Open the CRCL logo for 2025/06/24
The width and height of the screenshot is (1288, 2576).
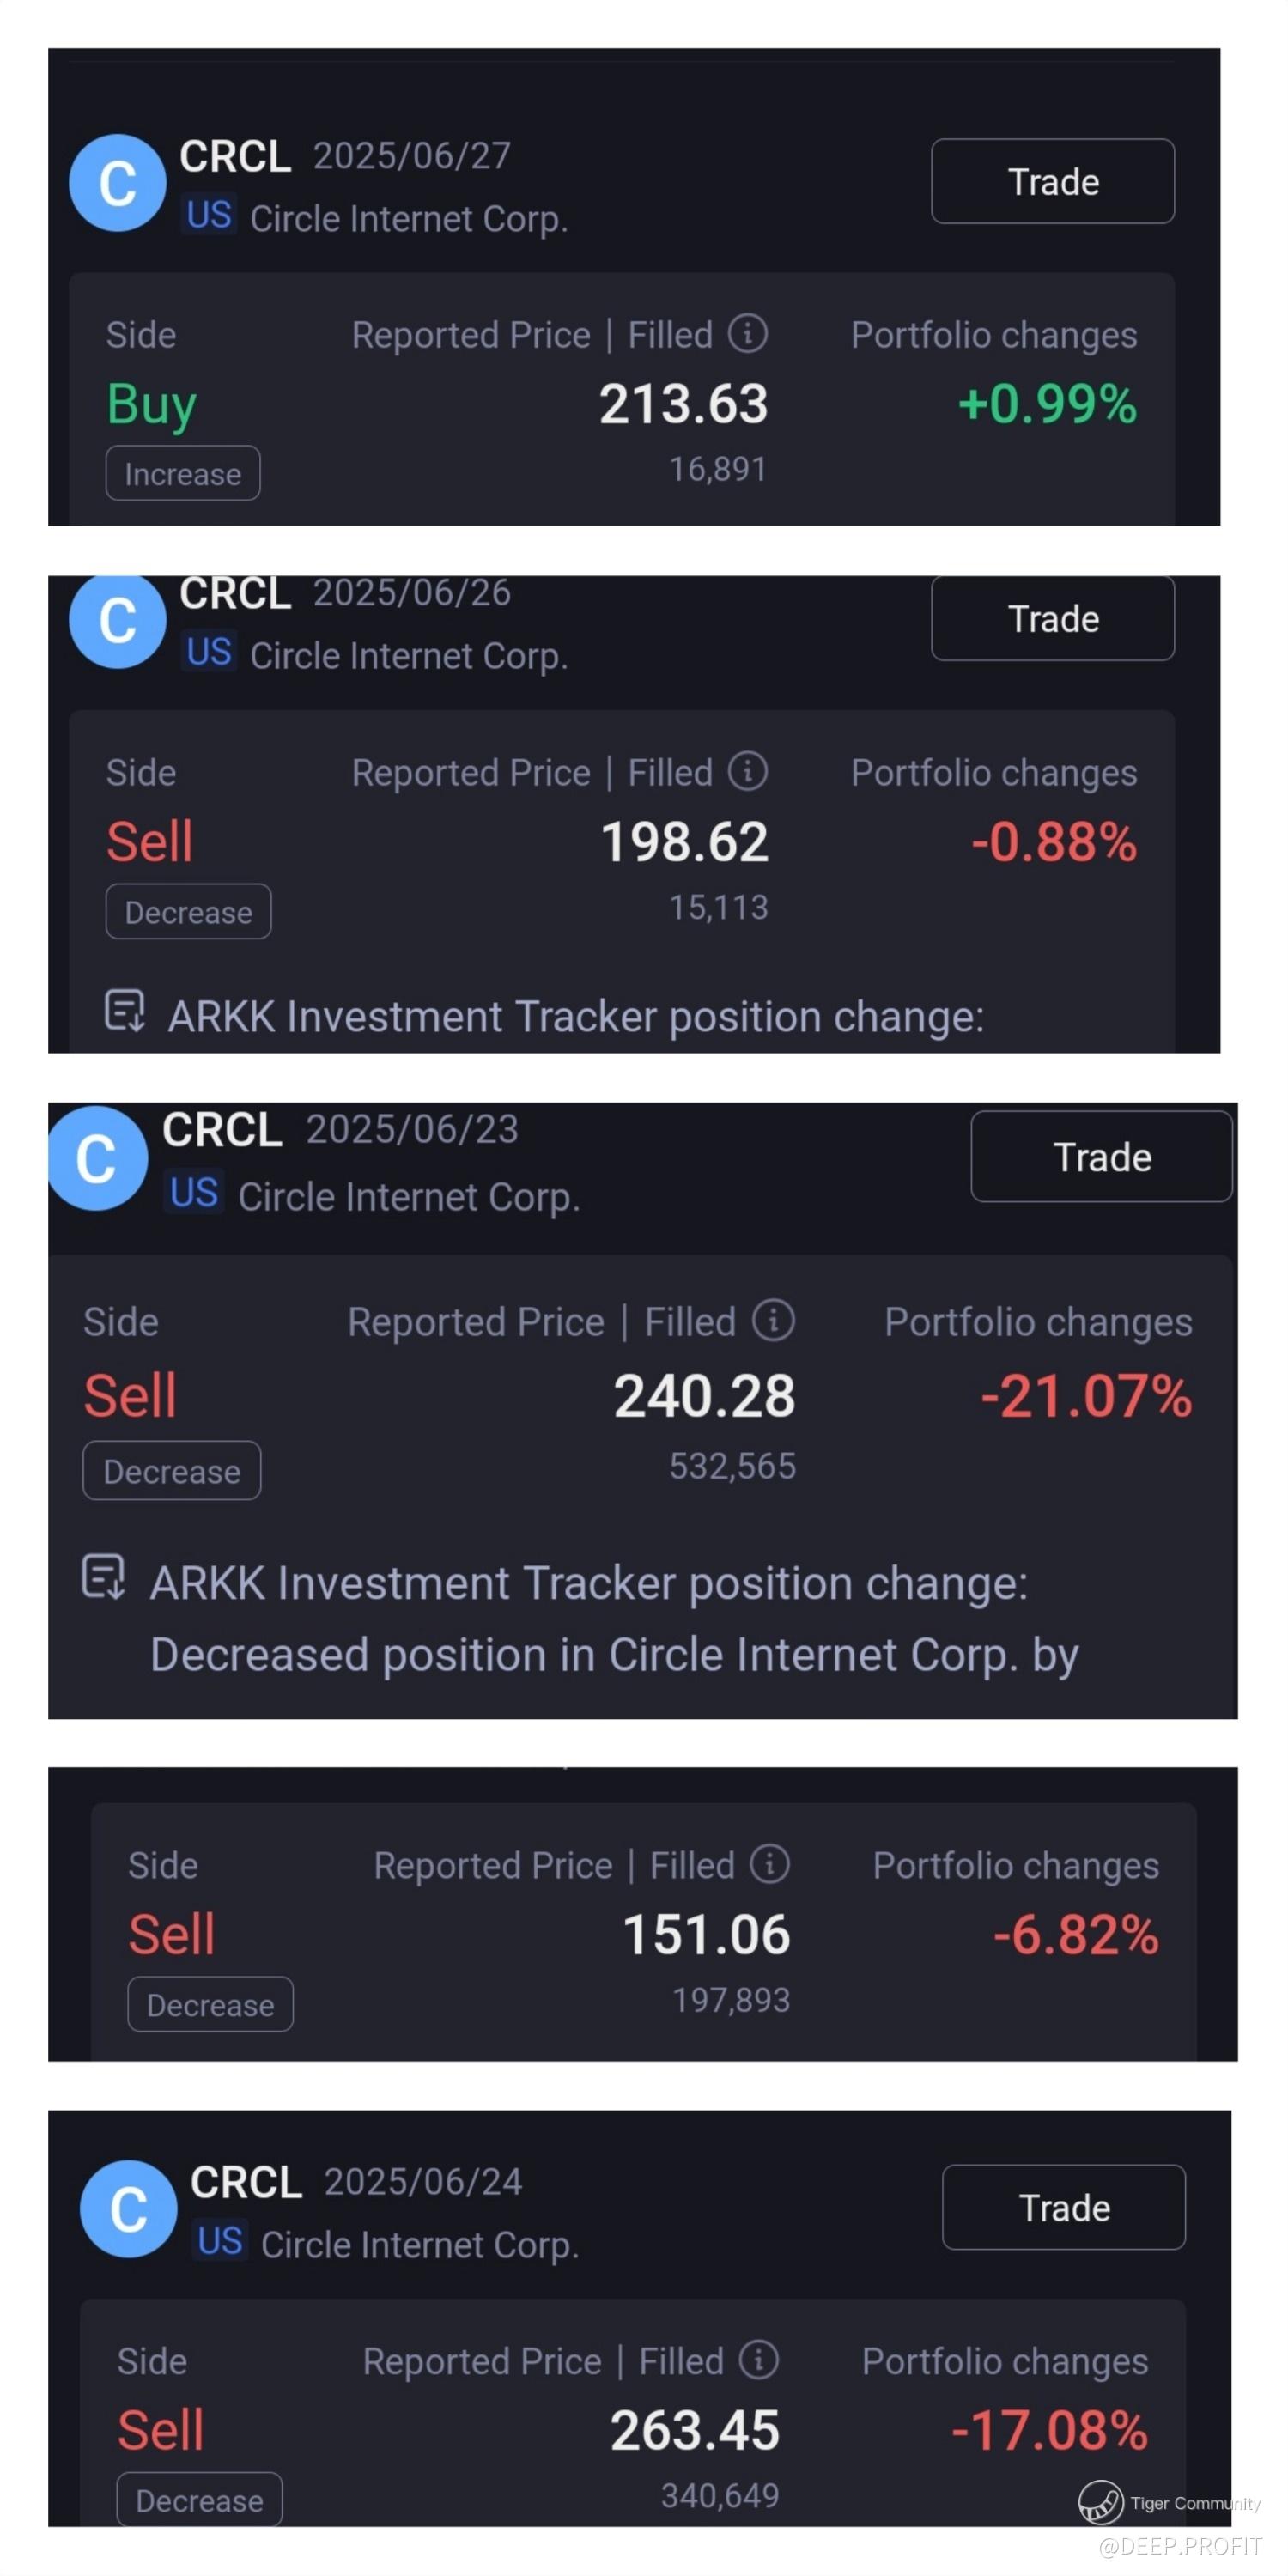[128, 2209]
